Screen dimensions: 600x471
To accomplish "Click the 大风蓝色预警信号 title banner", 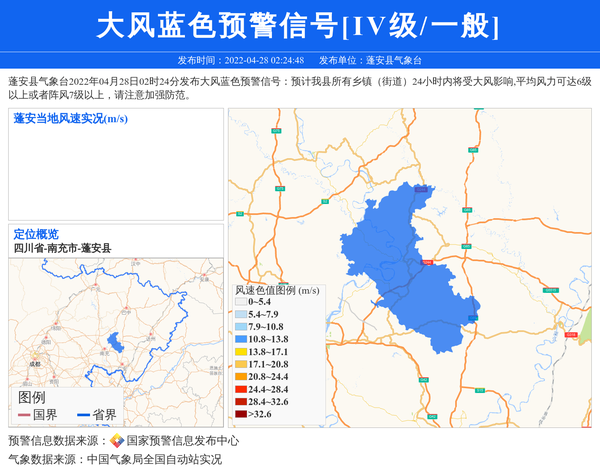I will pos(298,26).
